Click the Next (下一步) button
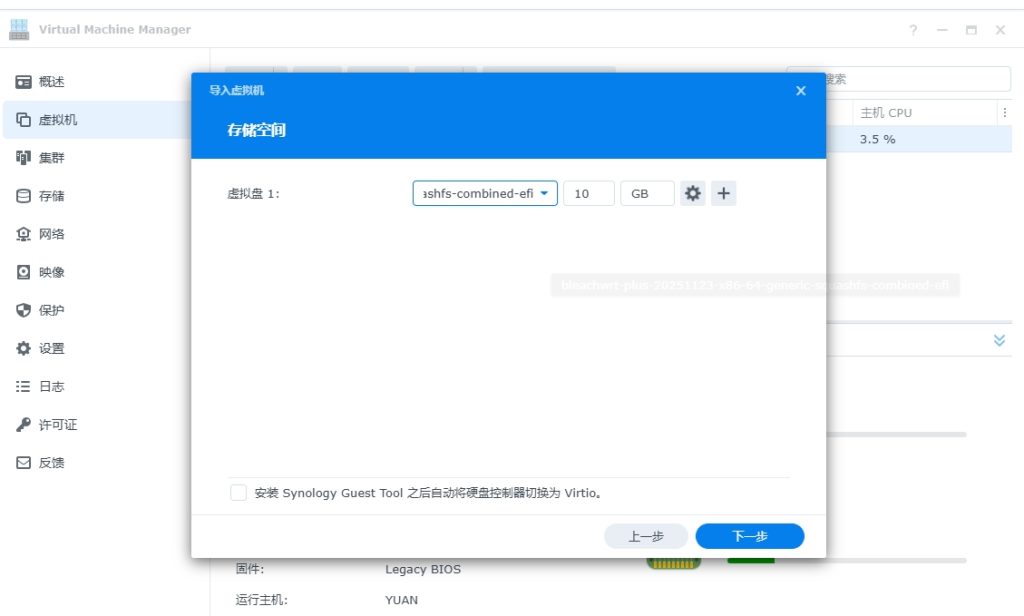 pyautogui.click(x=749, y=536)
